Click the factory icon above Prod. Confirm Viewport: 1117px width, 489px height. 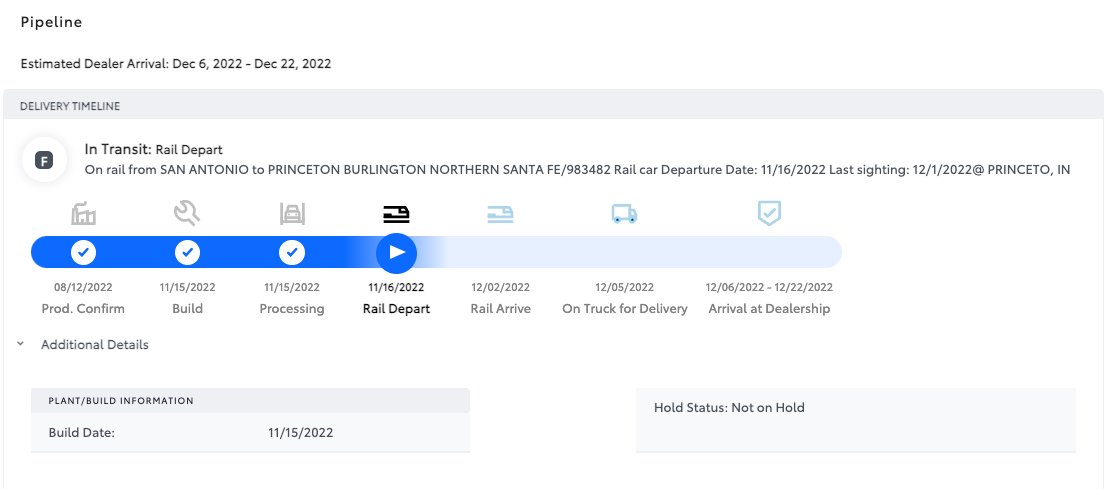[x=83, y=213]
